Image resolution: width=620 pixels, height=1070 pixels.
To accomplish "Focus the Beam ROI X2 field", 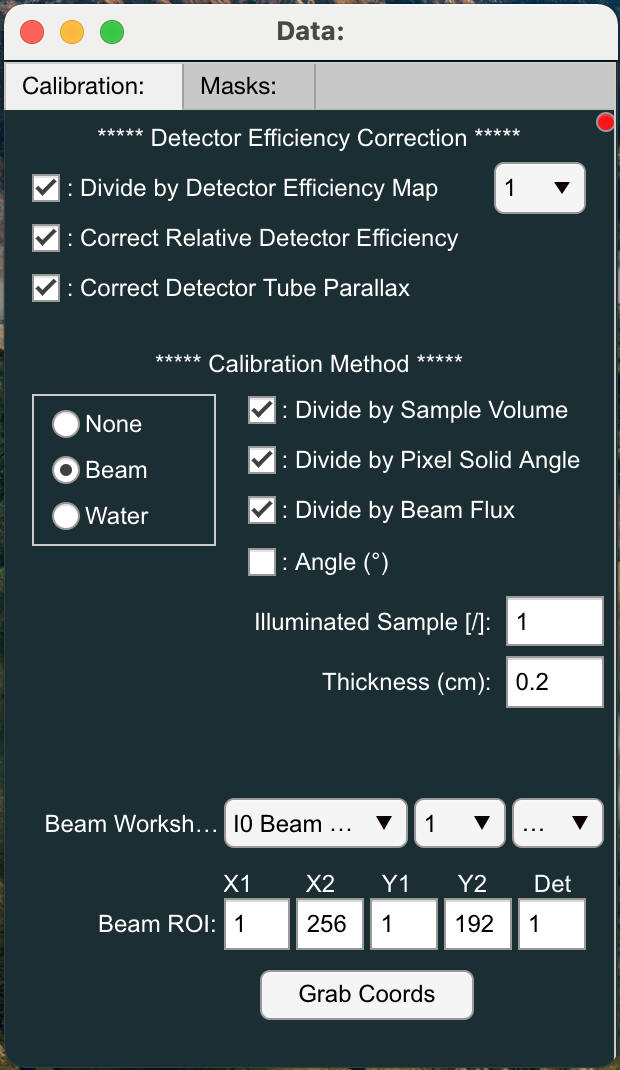I will pyautogui.click(x=326, y=924).
